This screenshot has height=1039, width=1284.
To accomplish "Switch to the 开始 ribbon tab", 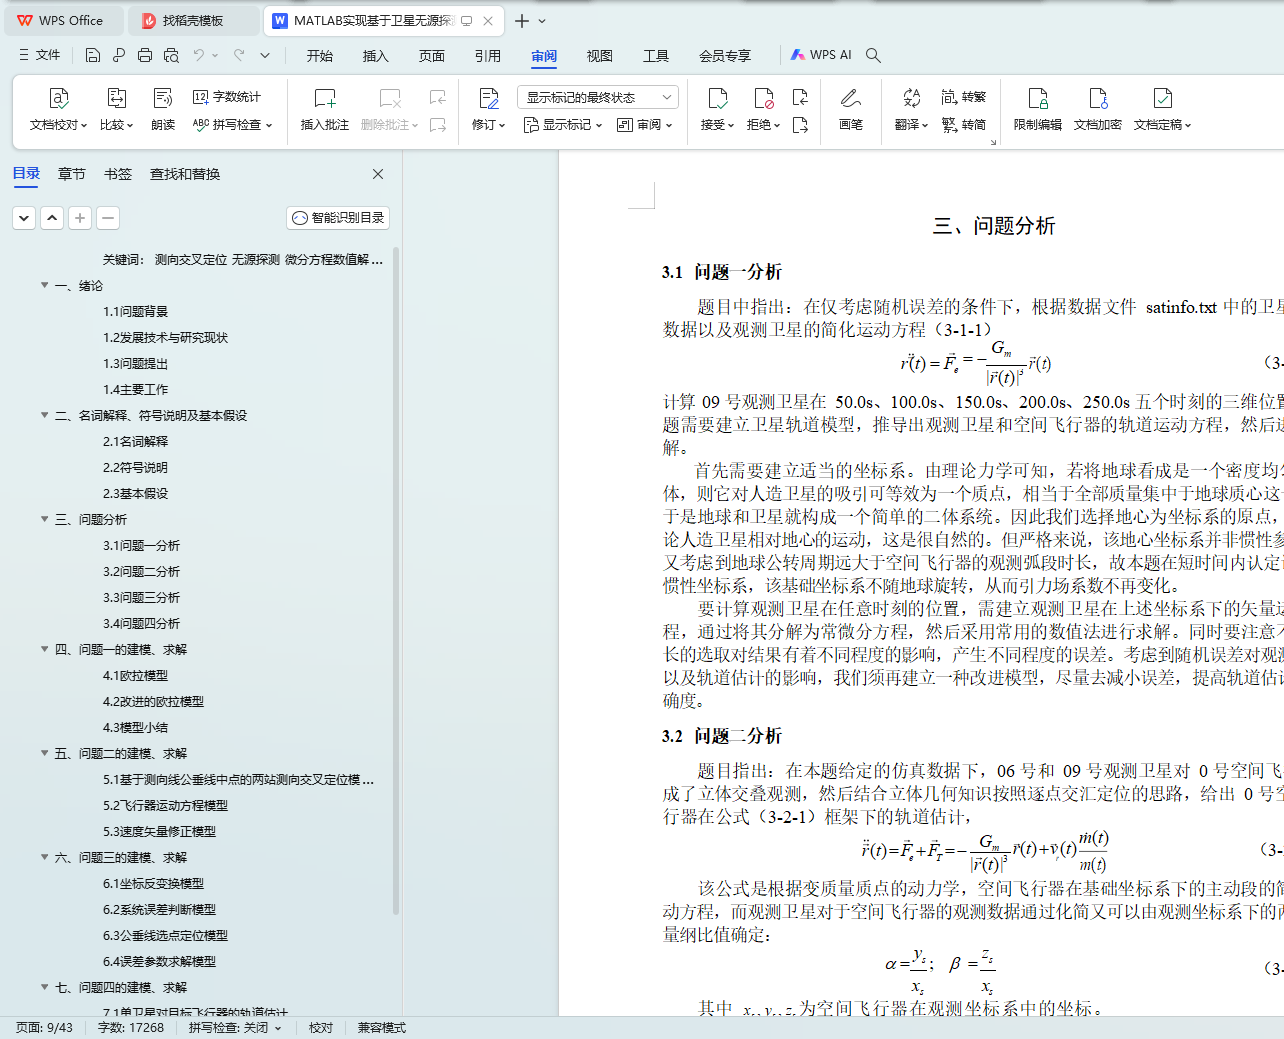I will pos(320,56).
